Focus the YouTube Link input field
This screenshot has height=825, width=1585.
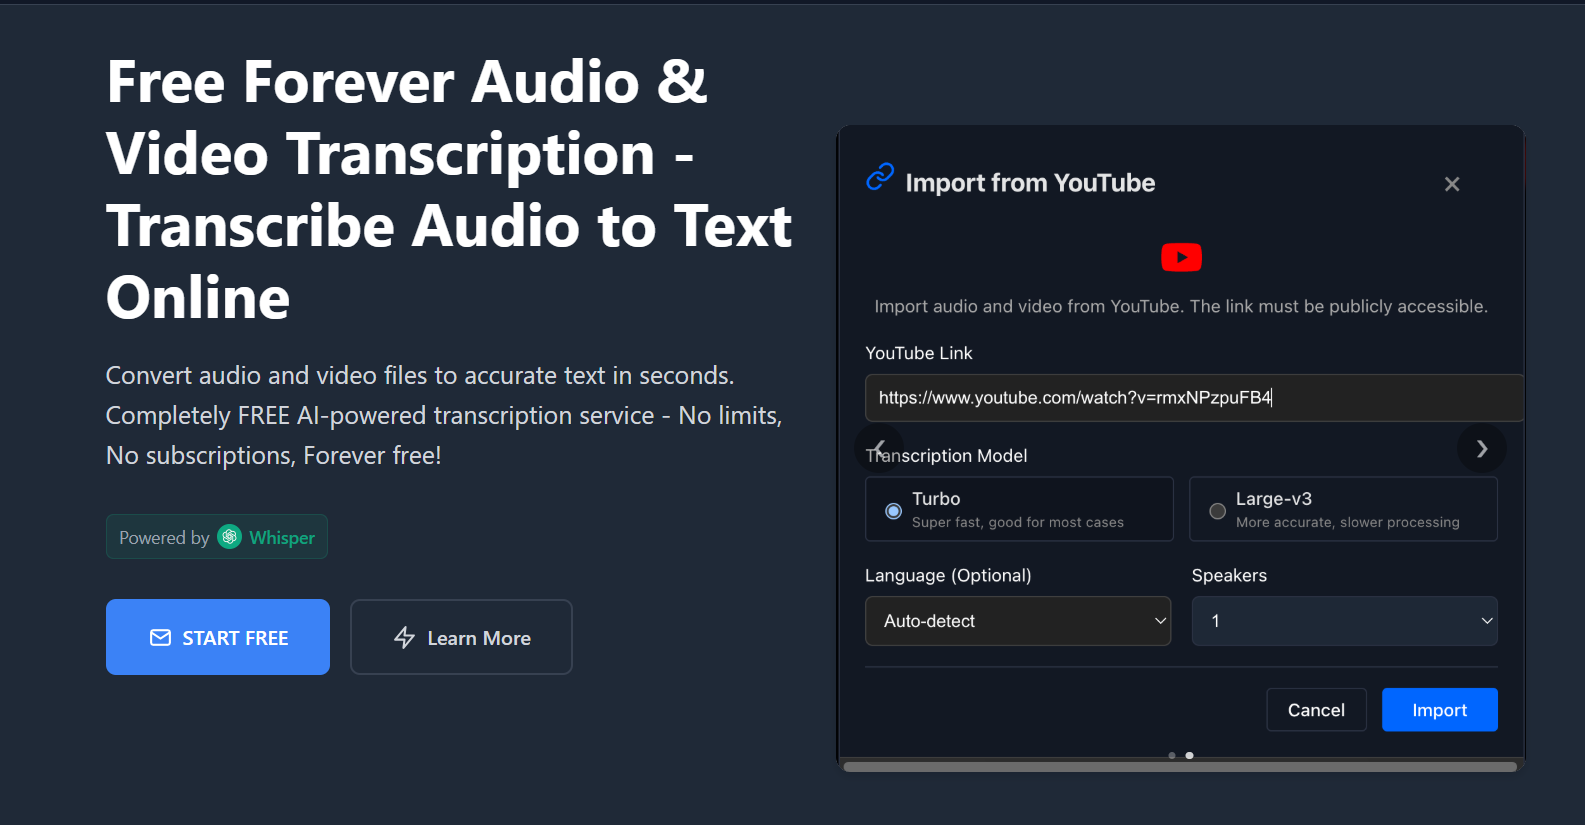[1194, 398]
